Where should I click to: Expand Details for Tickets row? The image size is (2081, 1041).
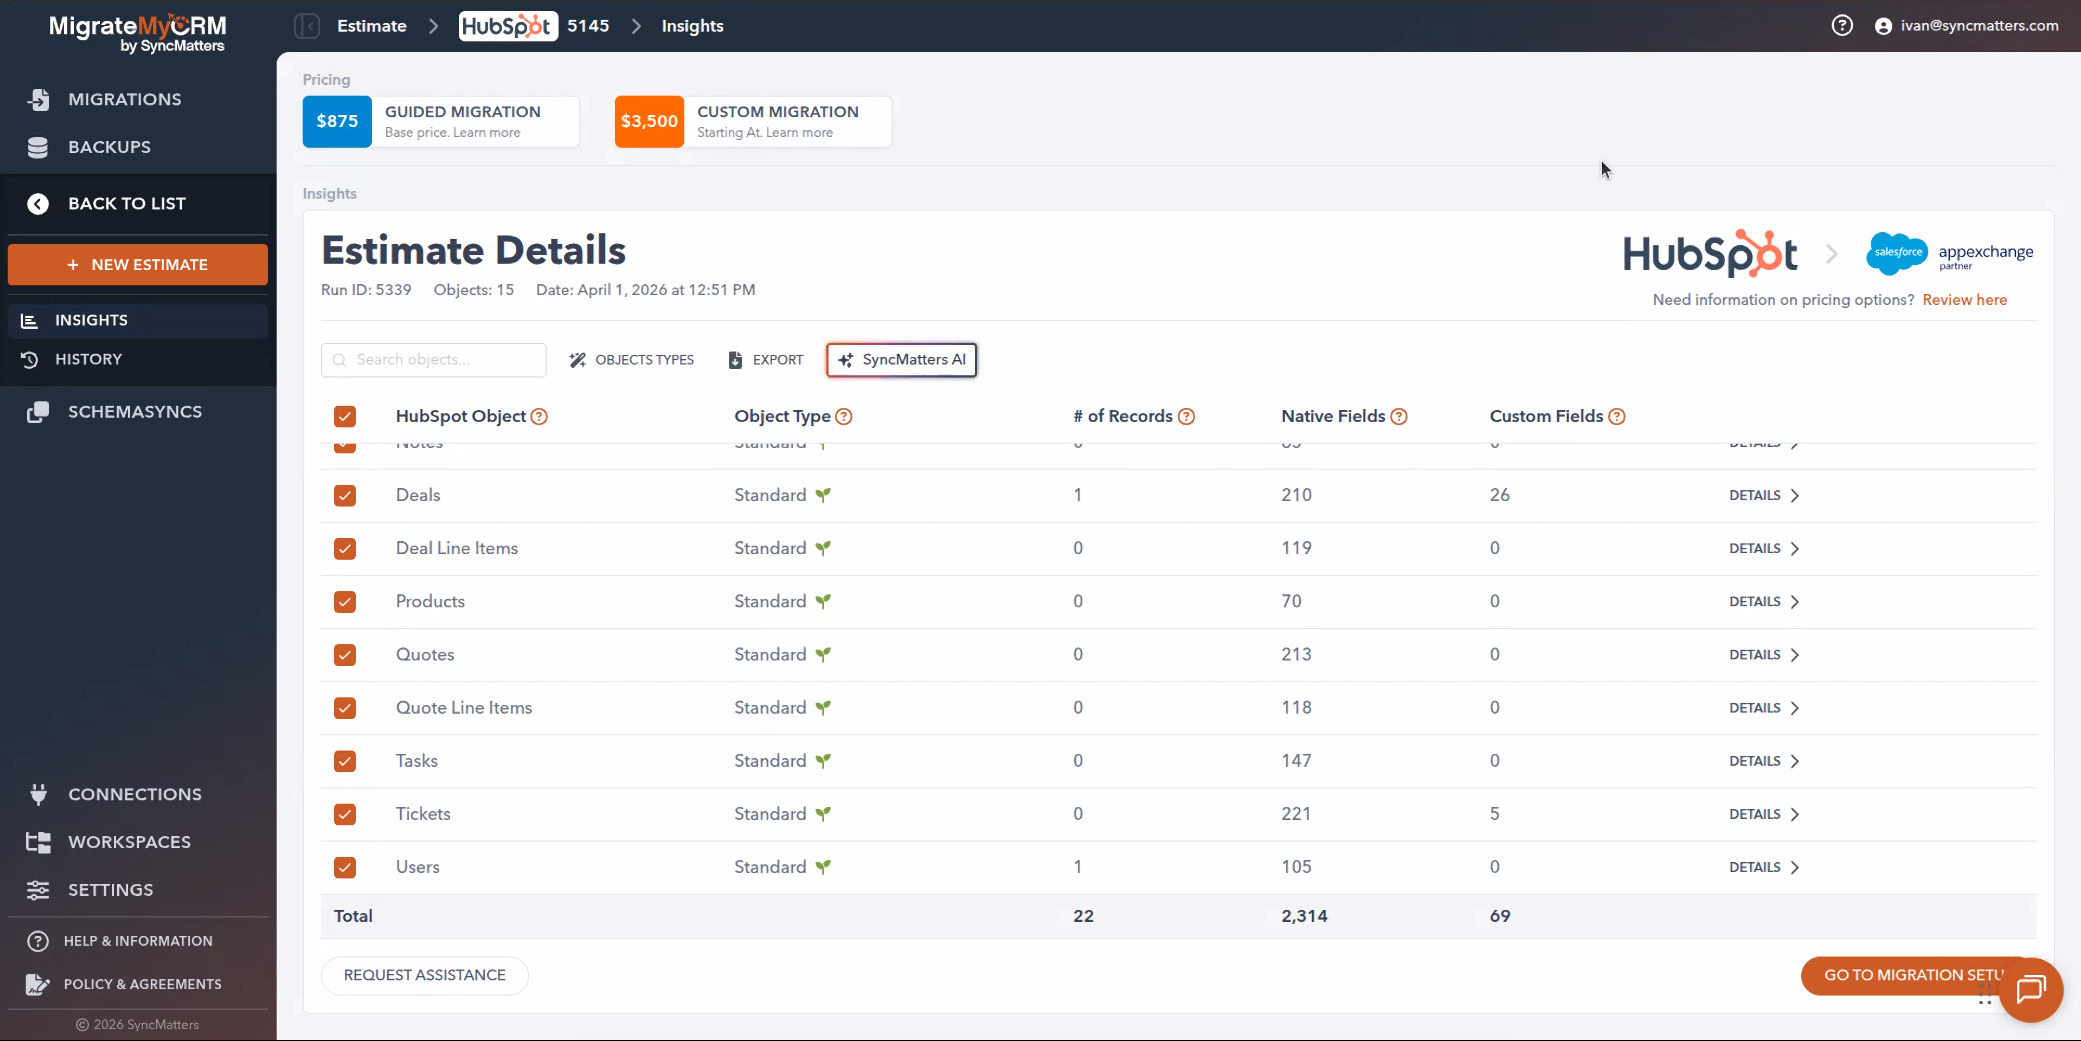click(x=1764, y=814)
